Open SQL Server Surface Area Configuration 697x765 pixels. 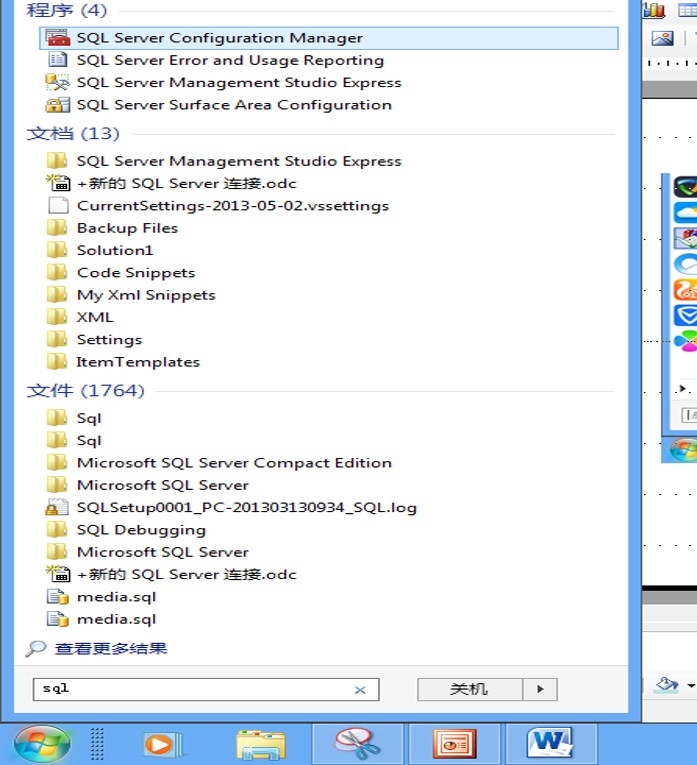coord(233,105)
